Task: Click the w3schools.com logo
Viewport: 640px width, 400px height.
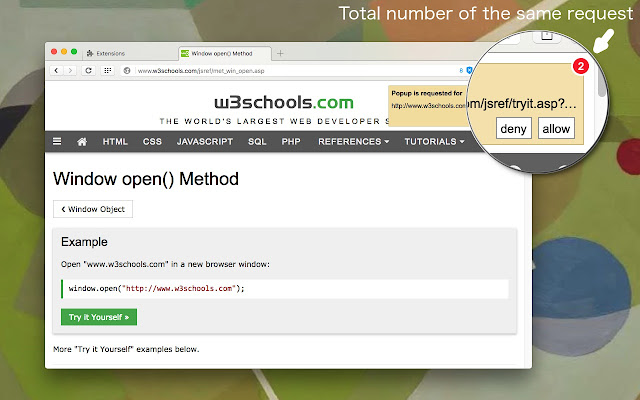Action: [x=284, y=102]
